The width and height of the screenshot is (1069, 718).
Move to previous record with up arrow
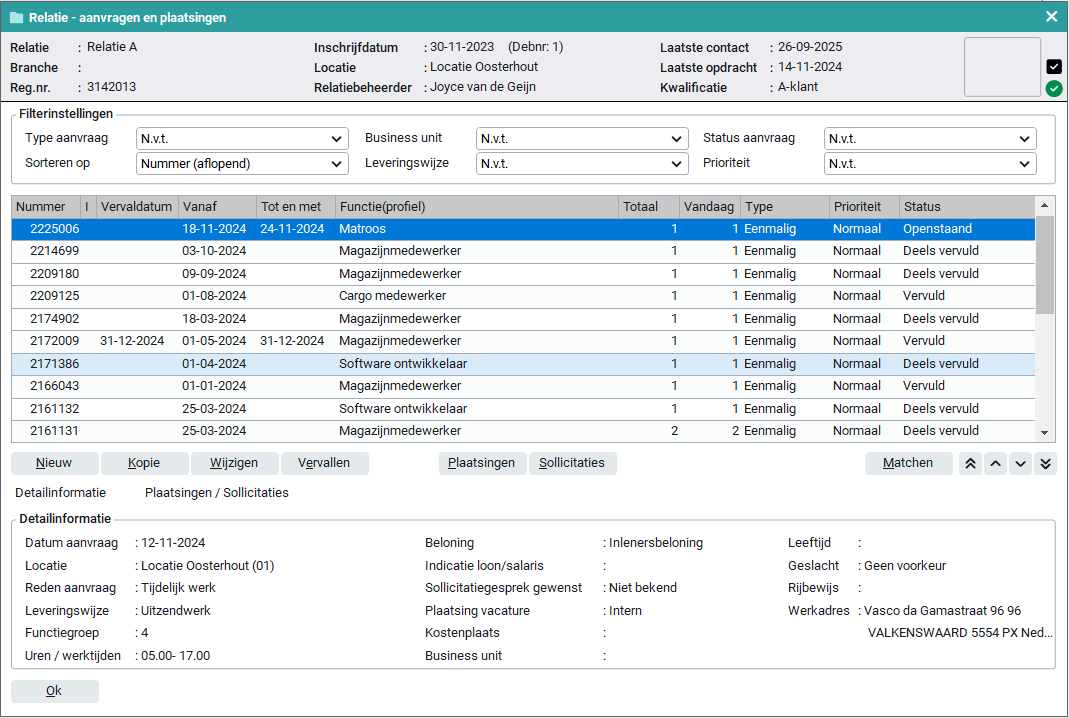coord(995,463)
